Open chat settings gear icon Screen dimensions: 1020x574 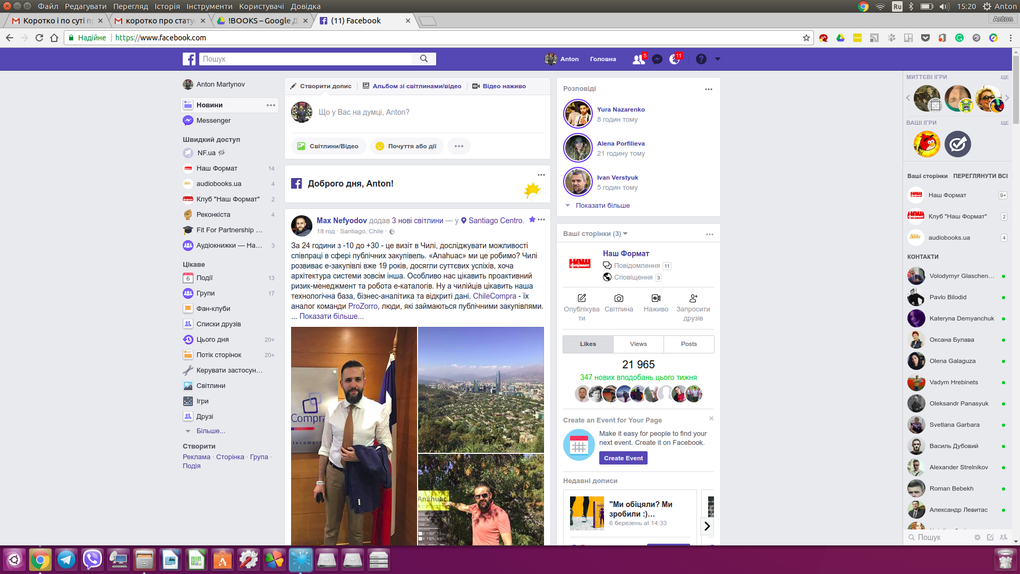point(977,538)
